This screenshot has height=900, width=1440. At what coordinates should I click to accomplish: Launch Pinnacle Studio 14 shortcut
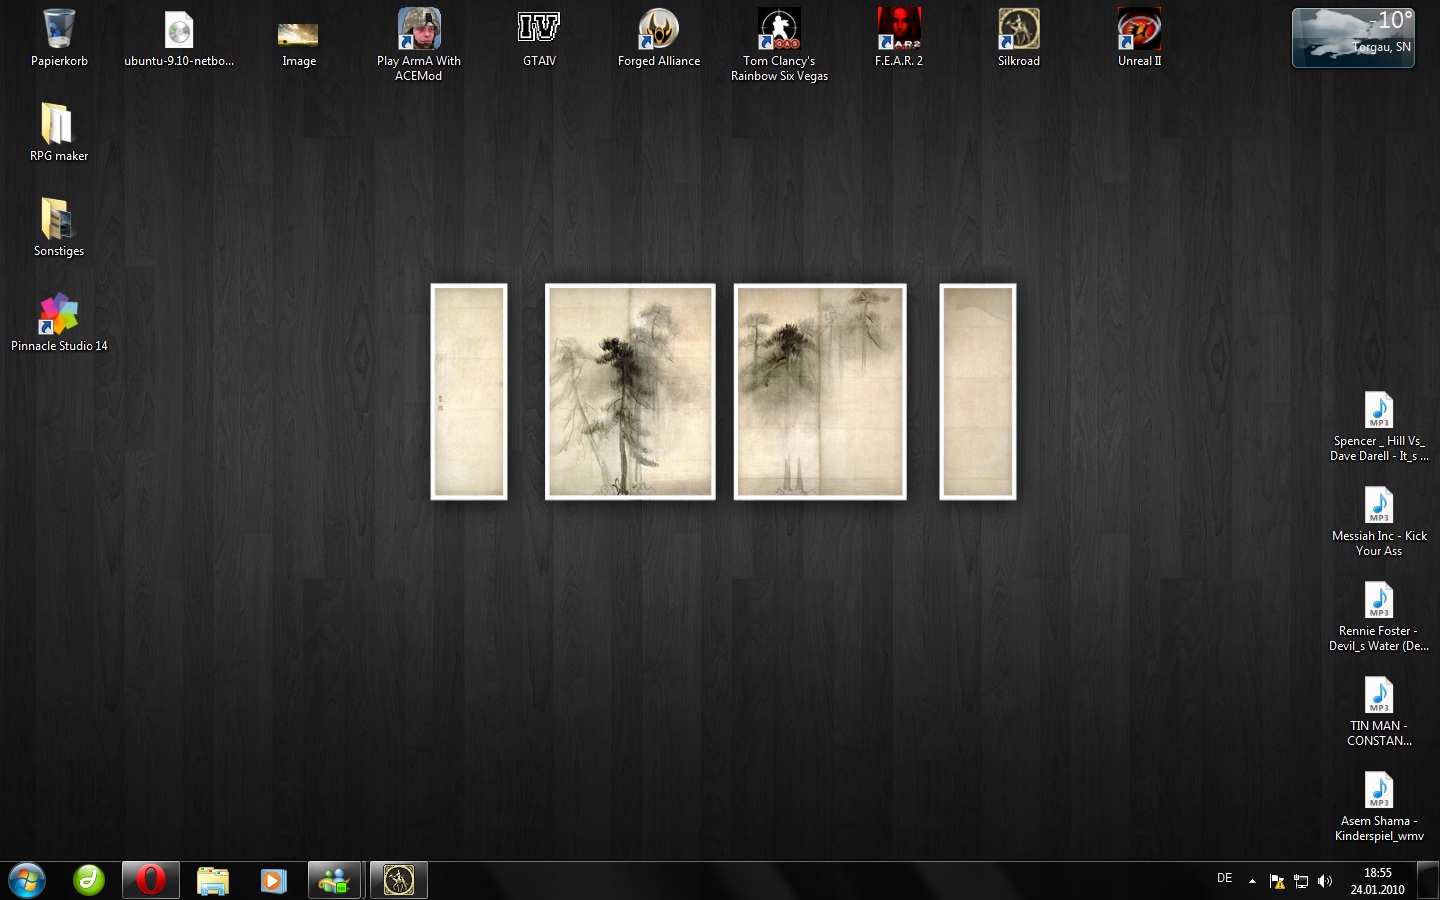59,323
